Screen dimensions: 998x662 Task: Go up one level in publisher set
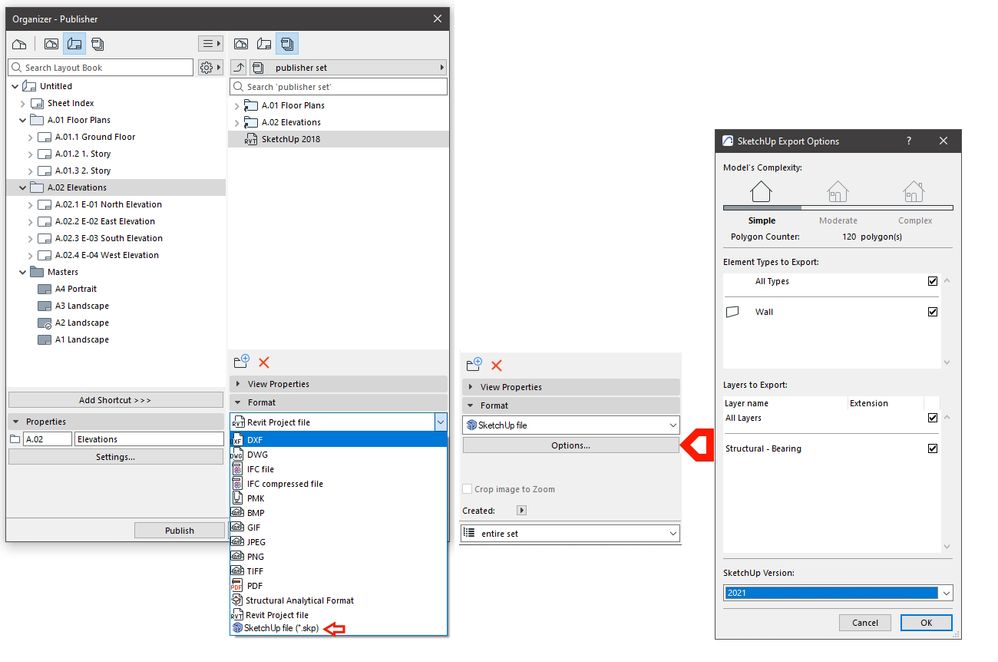pyautogui.click(x=239, y=67)
